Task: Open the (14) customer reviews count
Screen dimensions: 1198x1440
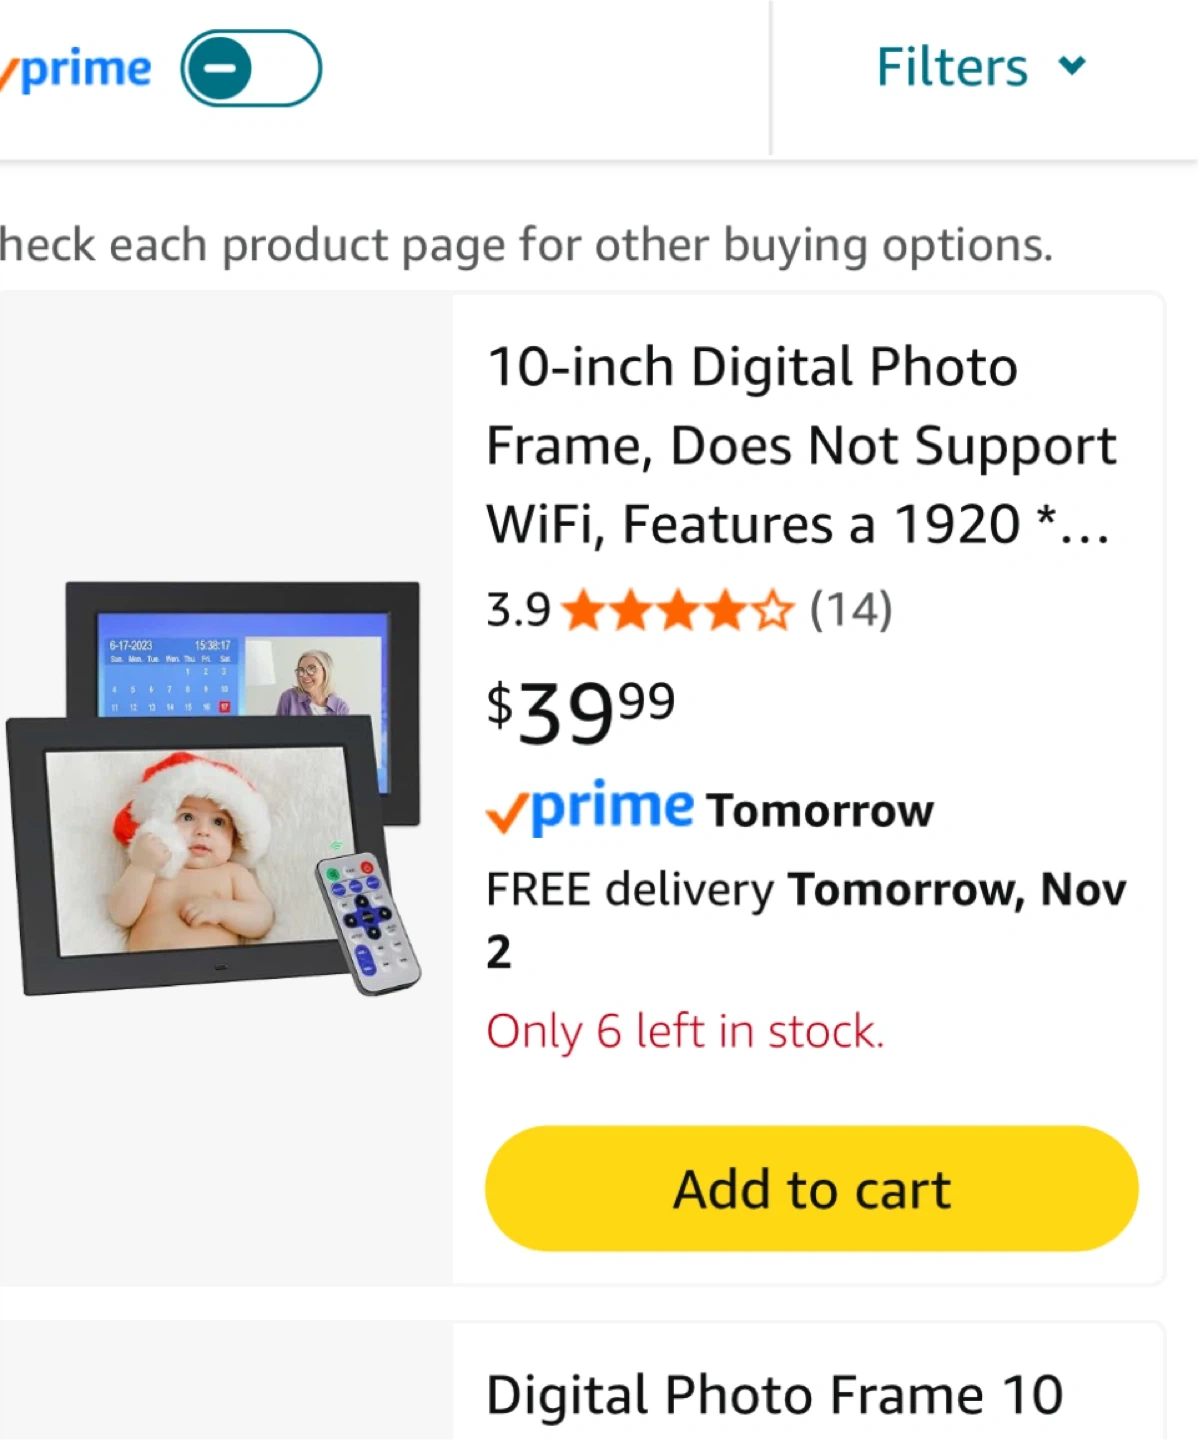Action: tap(851, 610)
